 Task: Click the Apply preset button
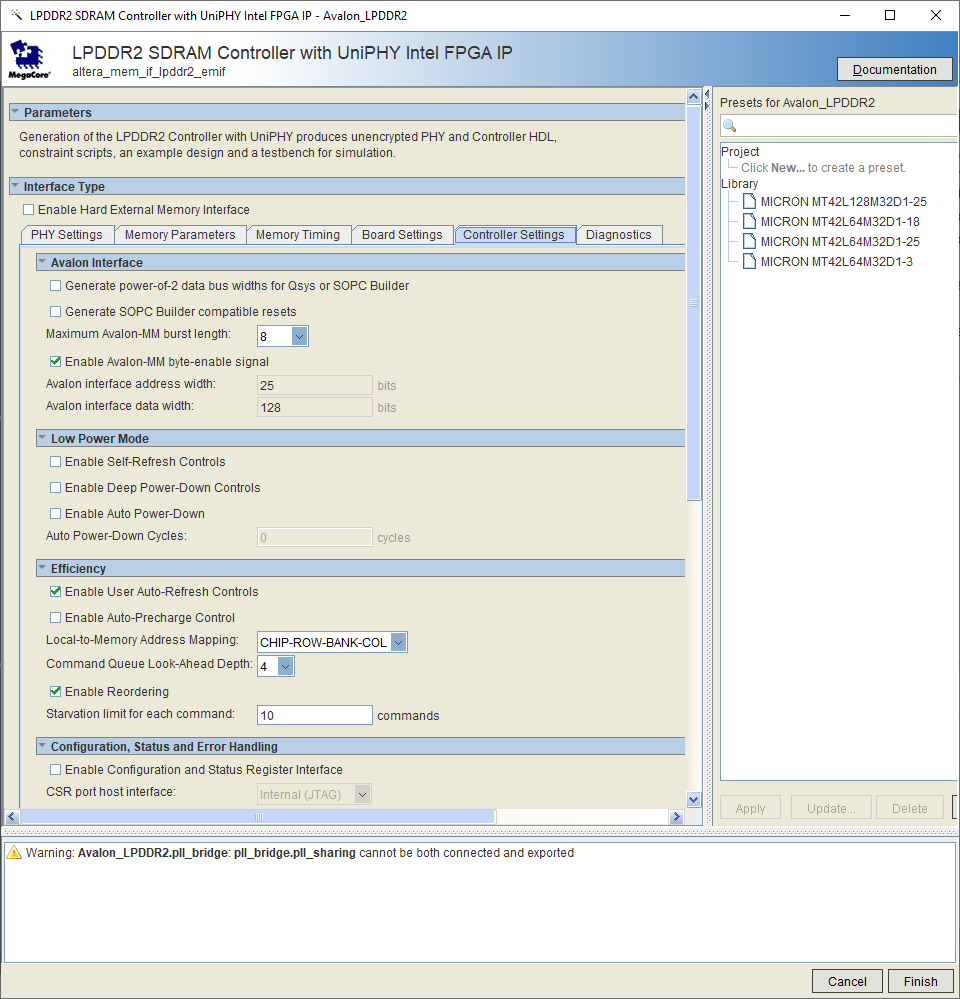750,808
